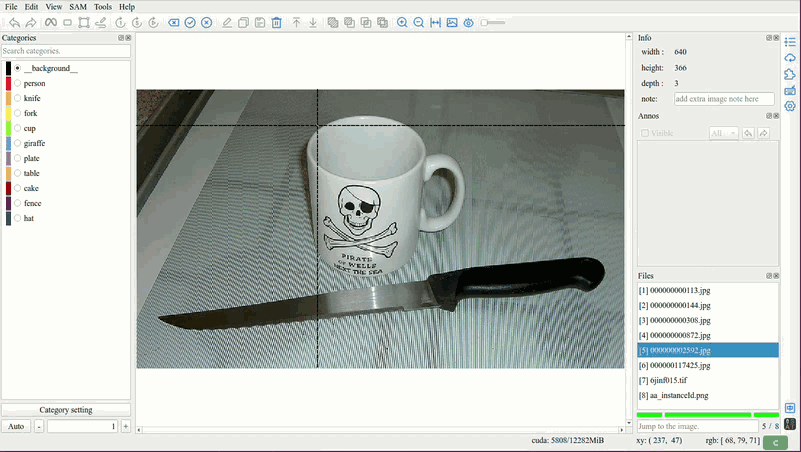The width and height of the screenshot is (801, 452).
Task: Go to the next image arrow
Action: 31,22
